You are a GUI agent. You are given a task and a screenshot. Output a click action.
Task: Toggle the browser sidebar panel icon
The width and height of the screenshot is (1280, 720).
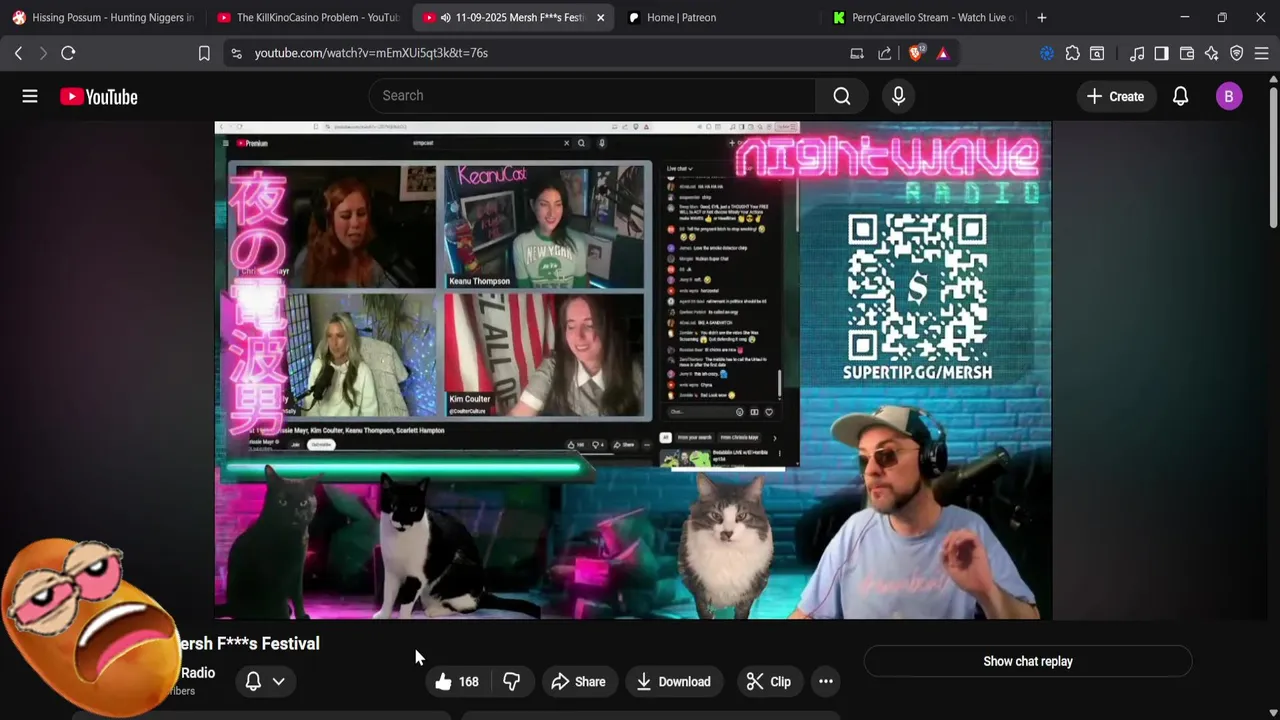[1161, 53]
